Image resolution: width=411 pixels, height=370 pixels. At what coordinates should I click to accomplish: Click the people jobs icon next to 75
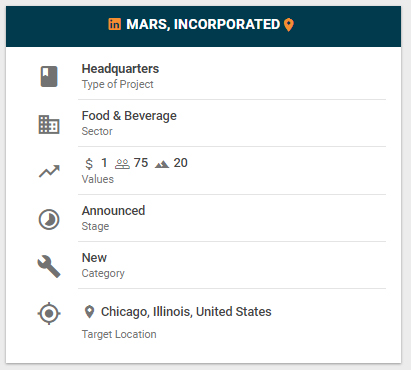(122, 164)
